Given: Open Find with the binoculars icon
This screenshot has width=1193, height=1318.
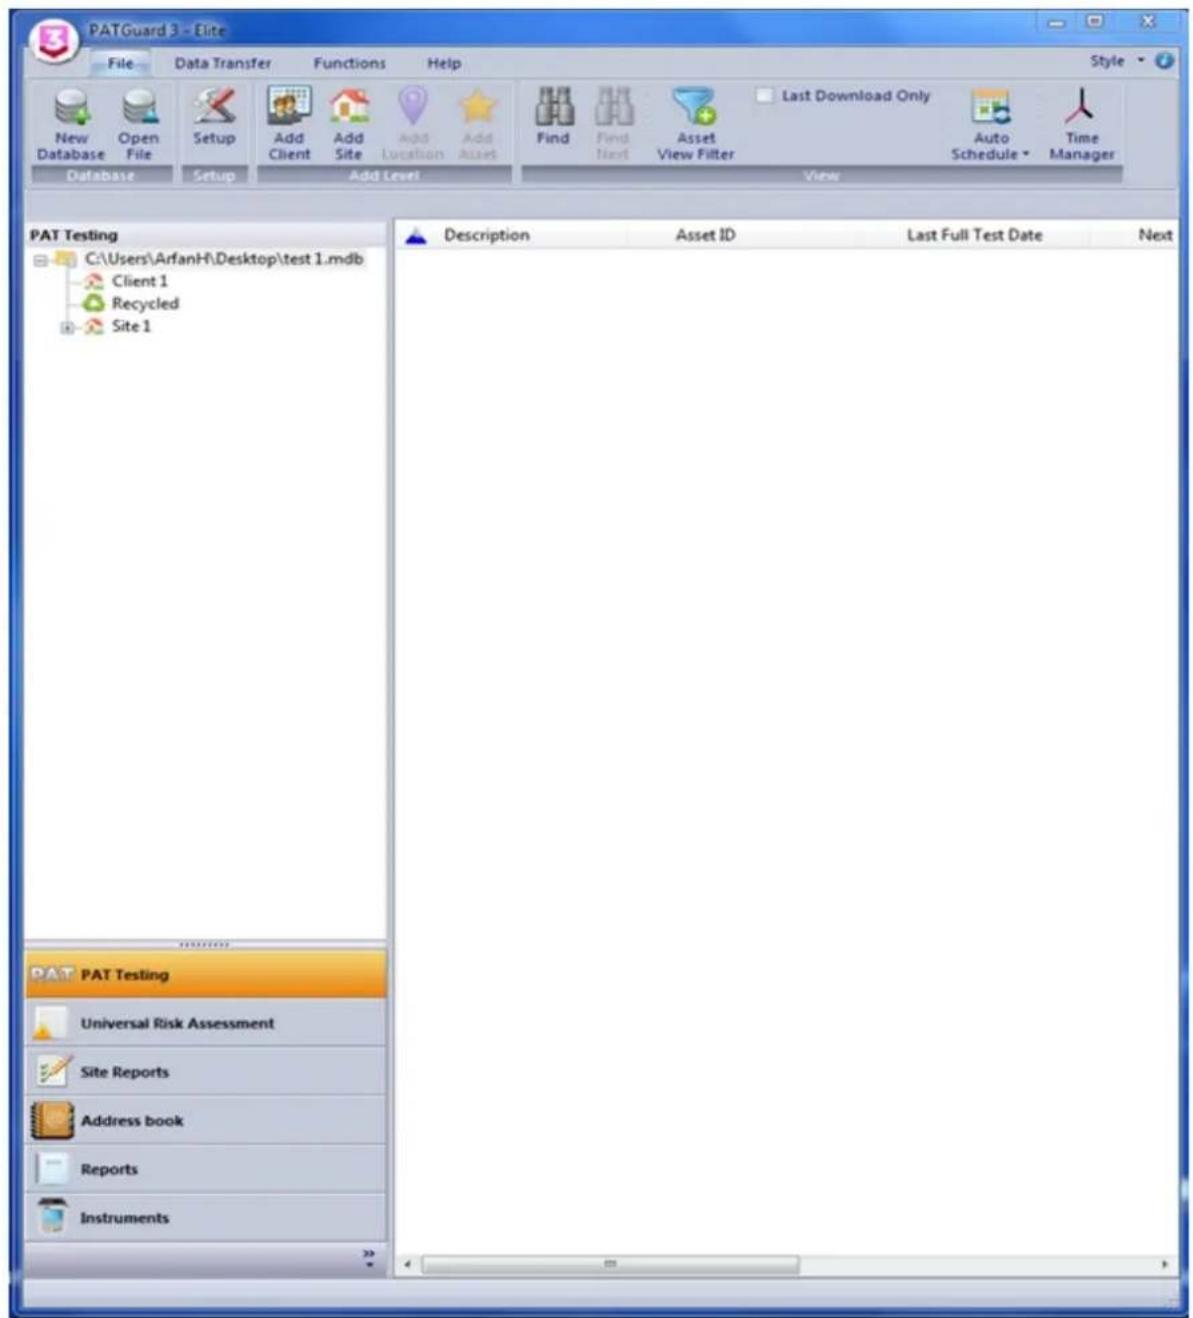Looking at the screenshot, I should [x=553, y=106].
